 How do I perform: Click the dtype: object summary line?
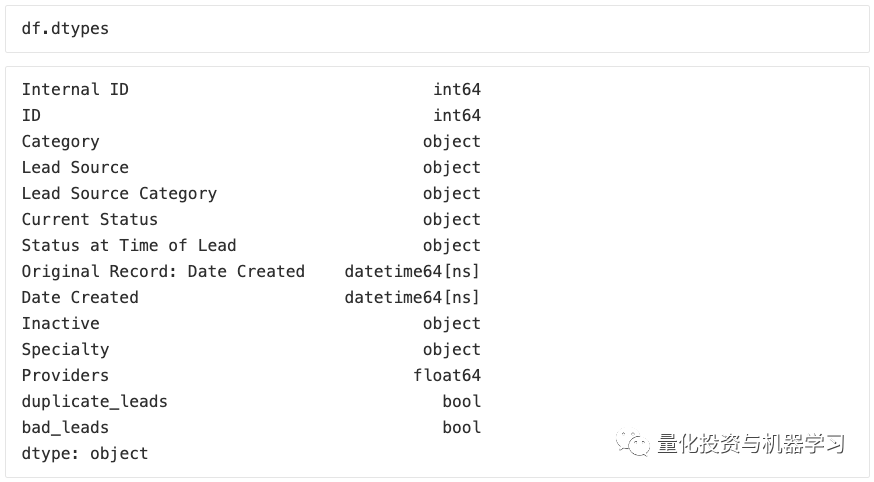coord(85,454)
